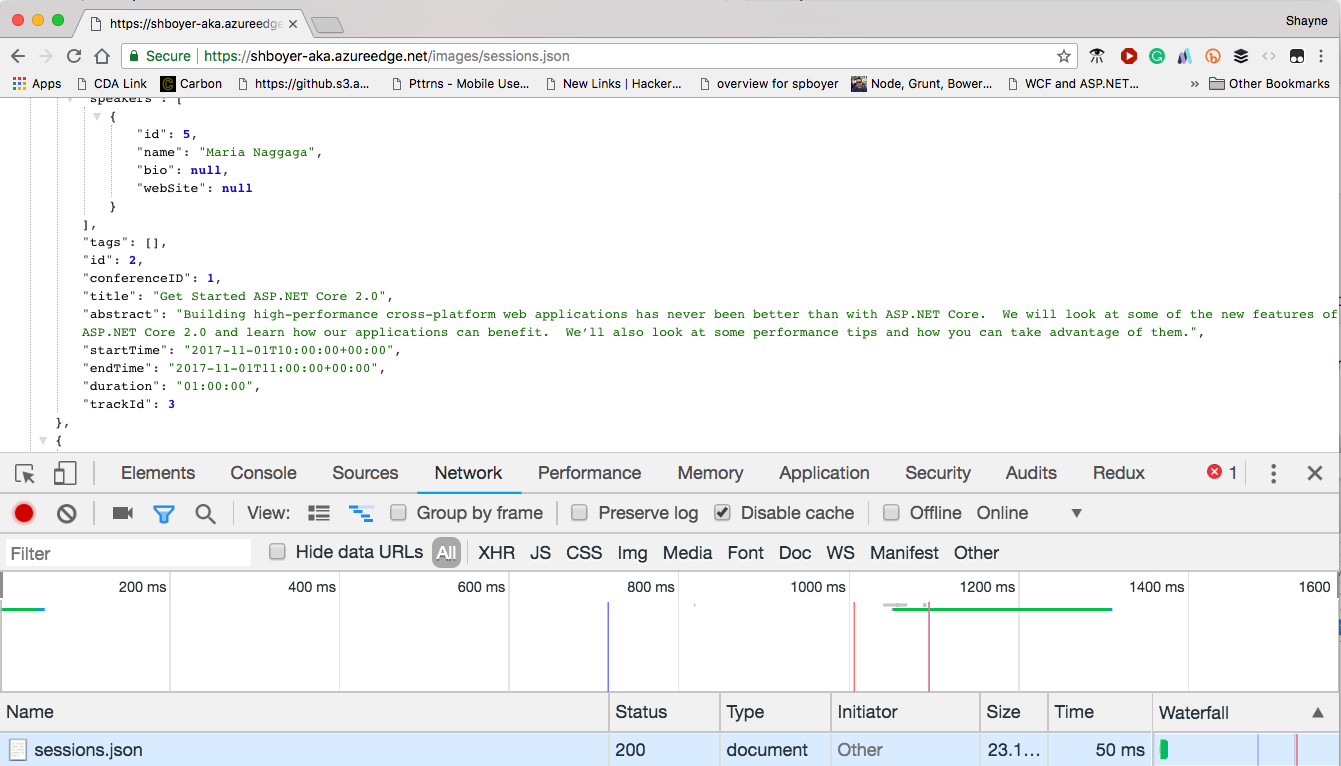1341x766 pixels.
Task: Open the CDA Link bookmark
Action: point(110,84)
